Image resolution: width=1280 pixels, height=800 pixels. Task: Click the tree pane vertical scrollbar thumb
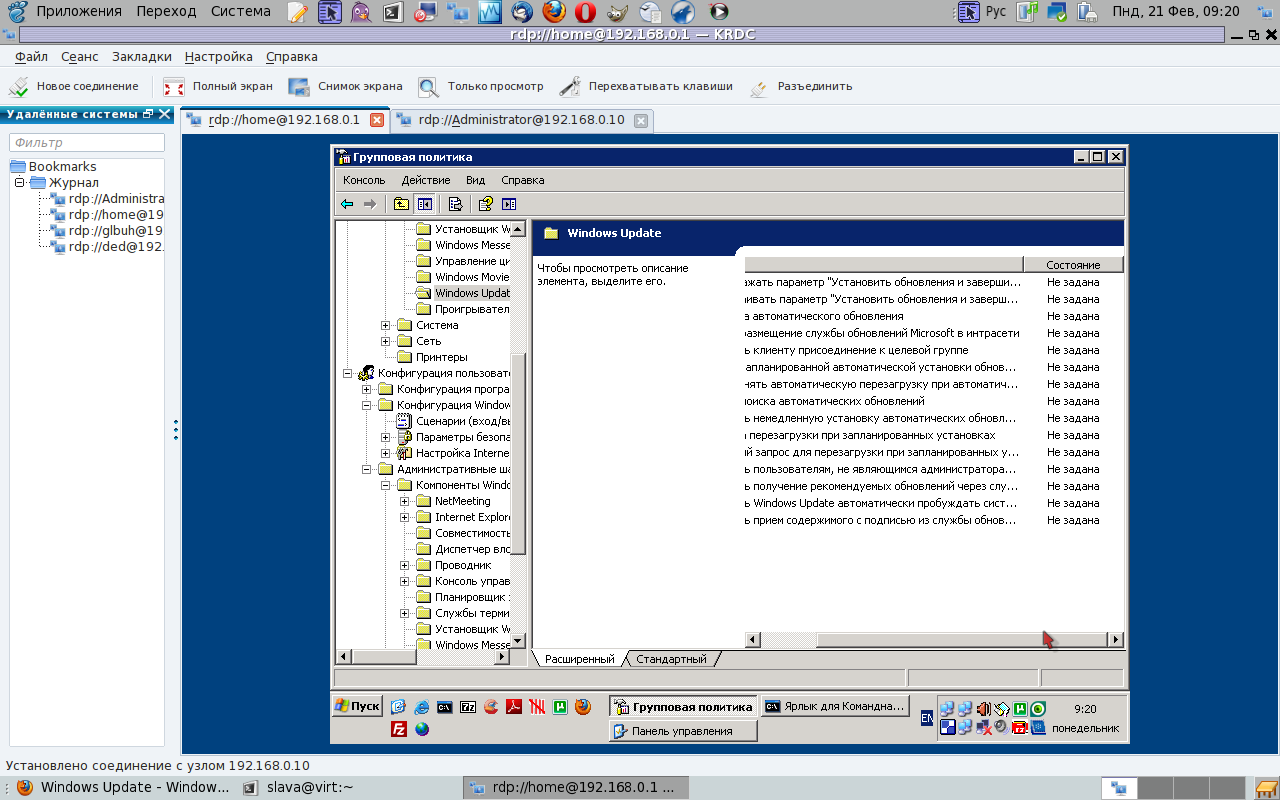click(518, 453)
